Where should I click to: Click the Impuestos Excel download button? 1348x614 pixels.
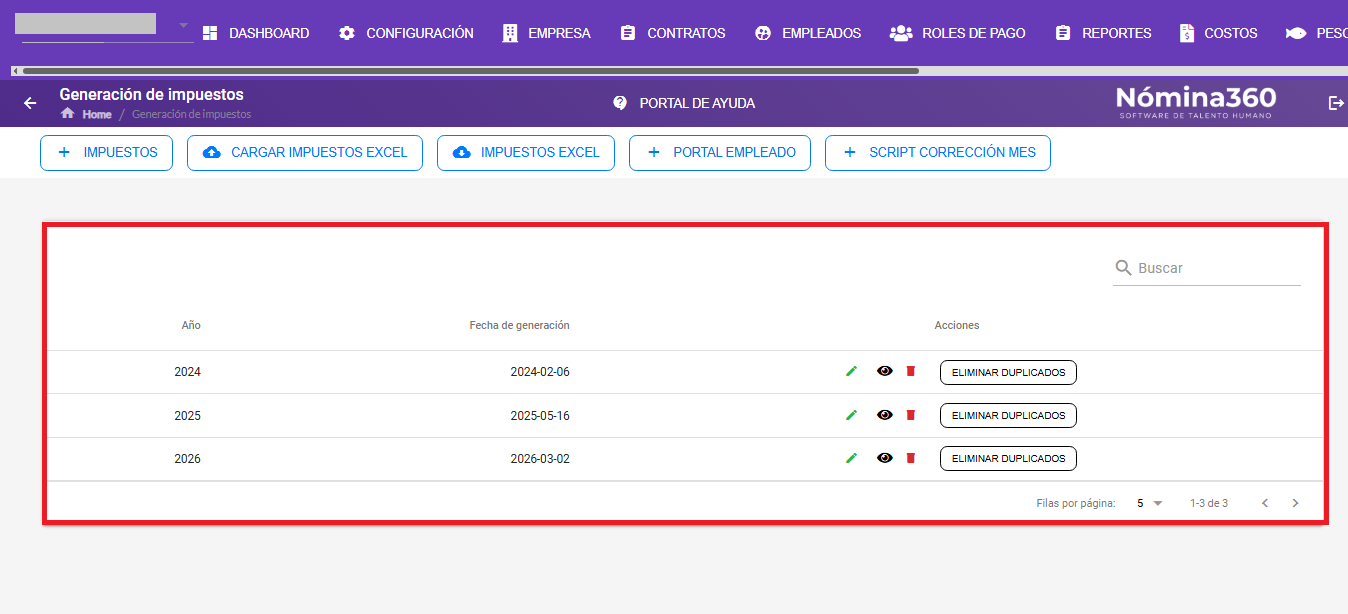click(526, 153)
